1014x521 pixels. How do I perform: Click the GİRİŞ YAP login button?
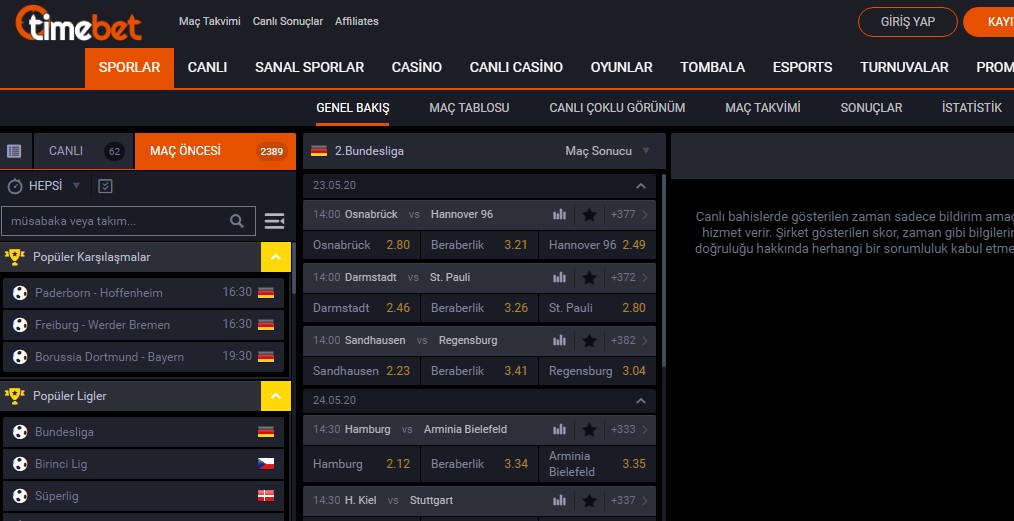pos(908,22)
